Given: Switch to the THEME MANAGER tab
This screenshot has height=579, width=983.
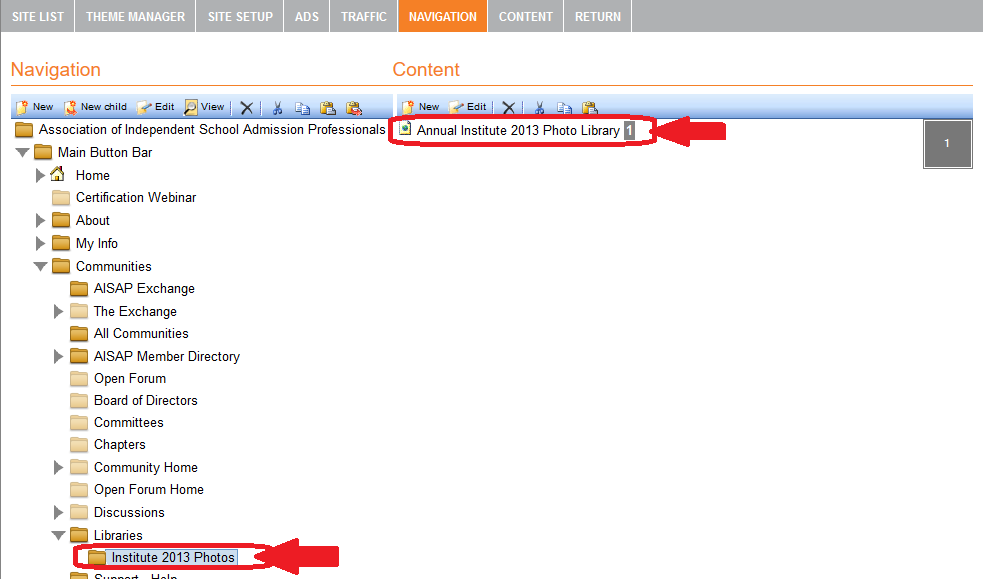Looking at the screenshot, I should (135, 16).
